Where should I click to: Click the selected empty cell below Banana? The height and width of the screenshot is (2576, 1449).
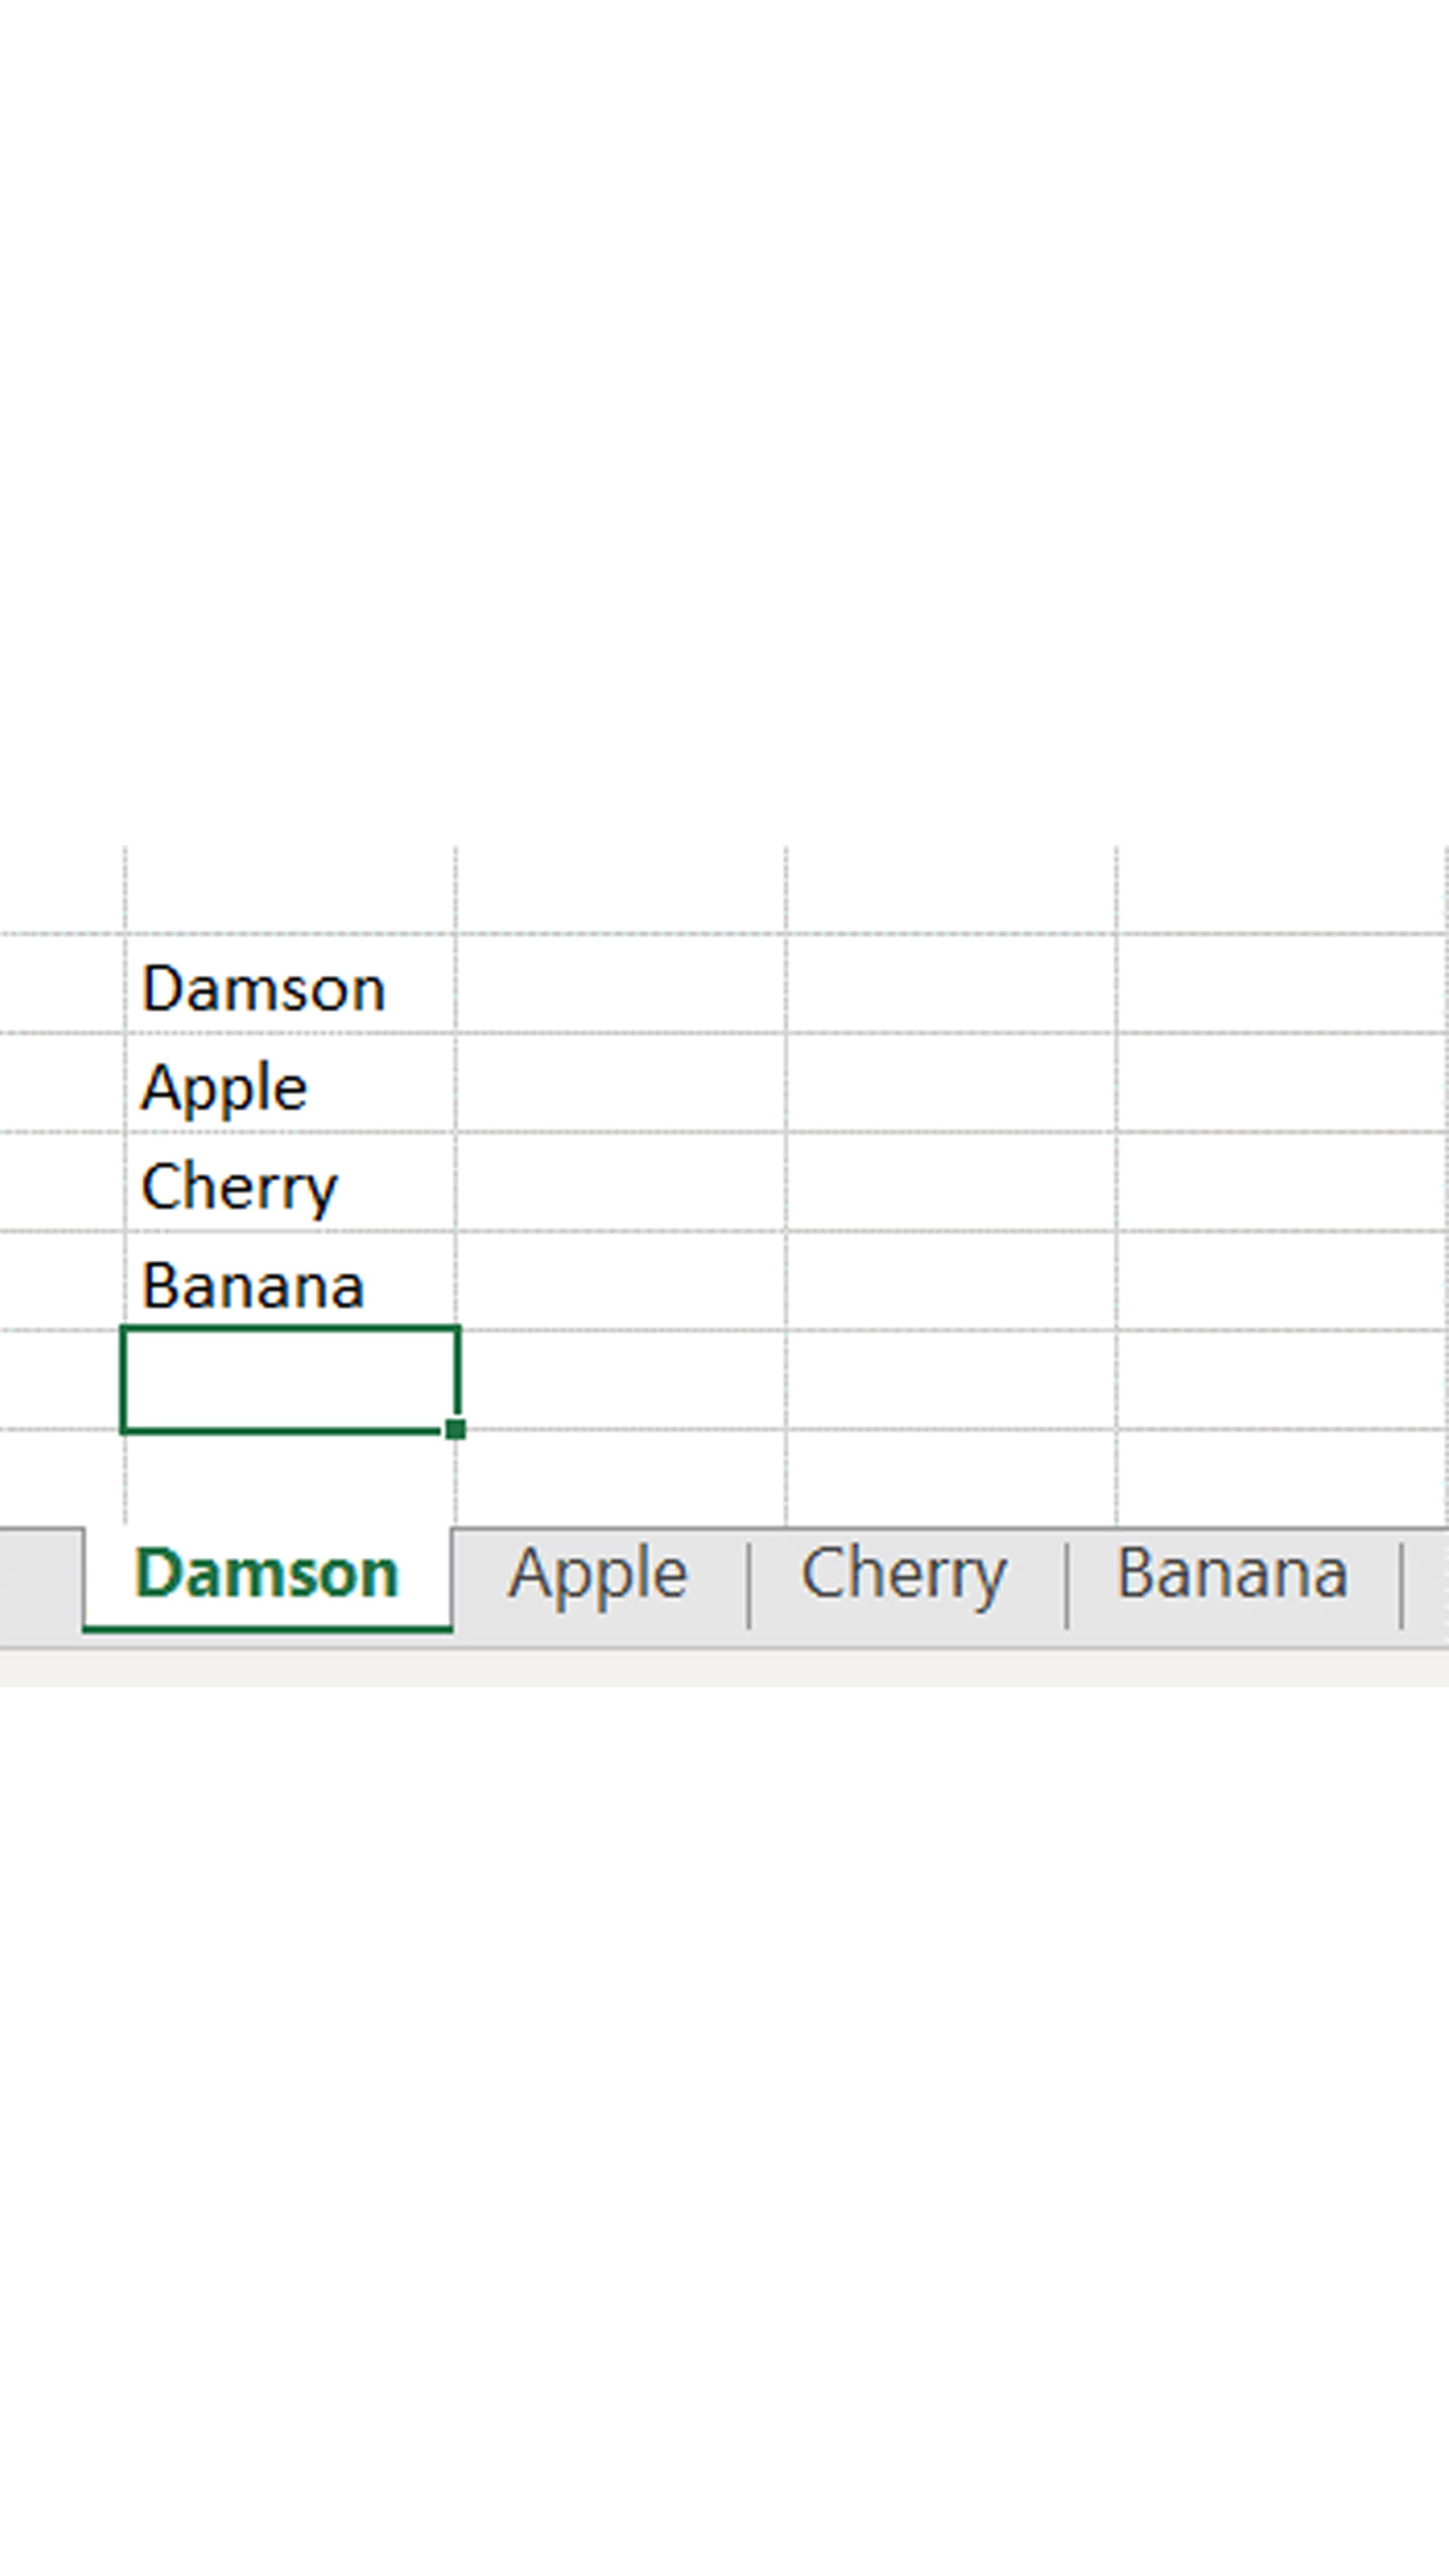click(x=289, y=1380)
